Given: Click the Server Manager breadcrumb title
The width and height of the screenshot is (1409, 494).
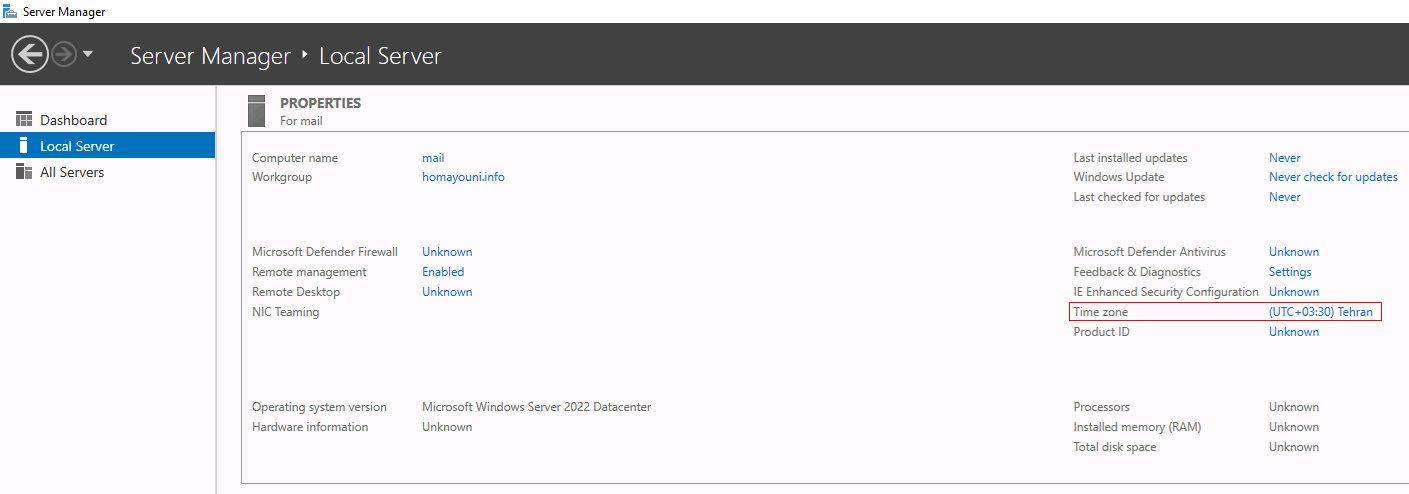Looking at the screenshot, I should tap(210, 56).
